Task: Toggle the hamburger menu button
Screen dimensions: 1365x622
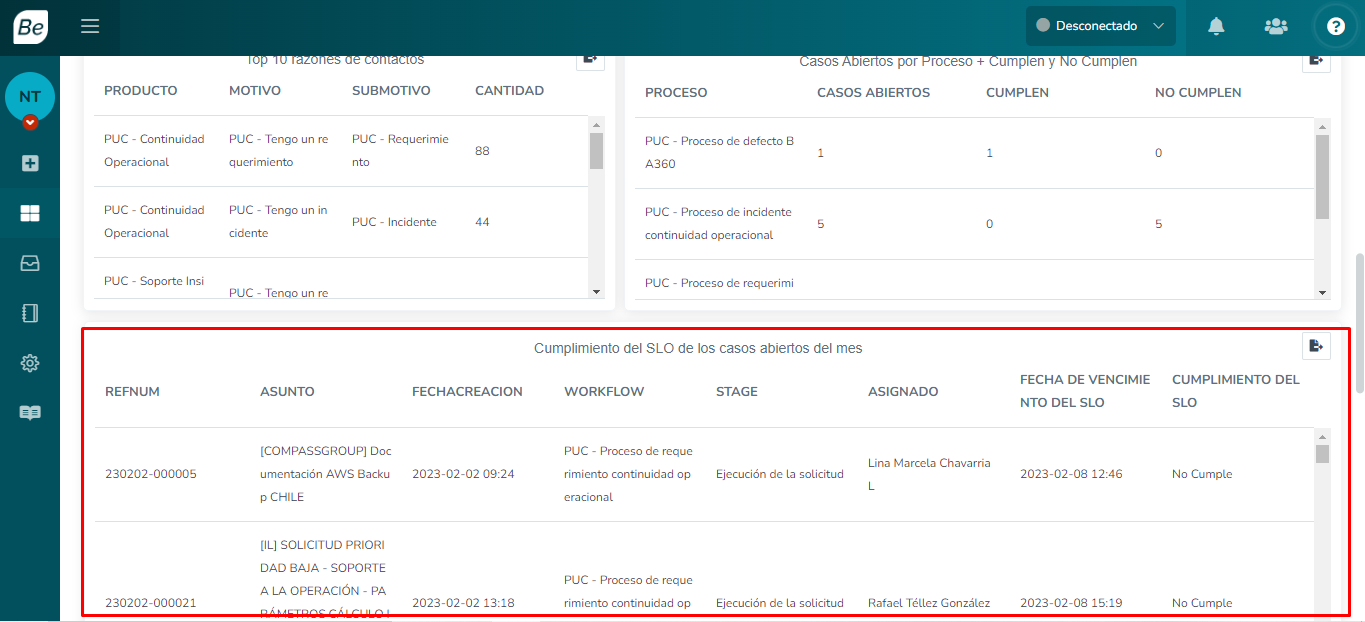Action: click(90, 27)
